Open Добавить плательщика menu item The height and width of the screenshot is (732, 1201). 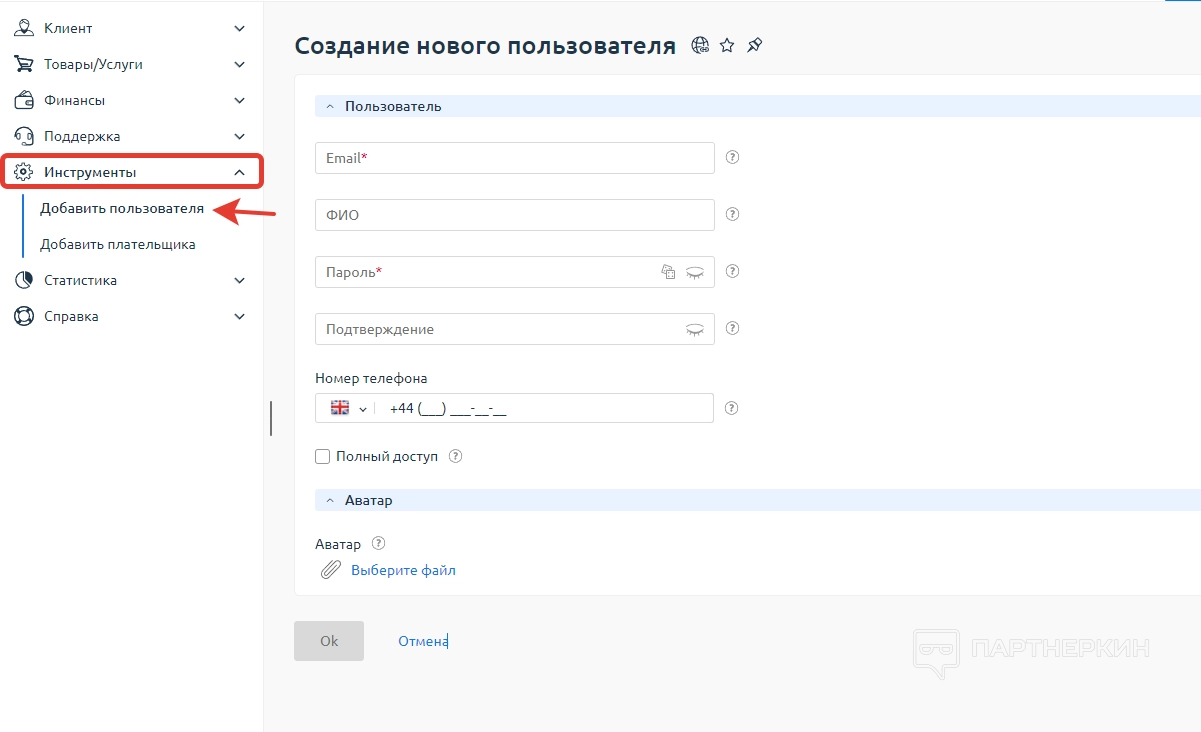pos(117,244)
